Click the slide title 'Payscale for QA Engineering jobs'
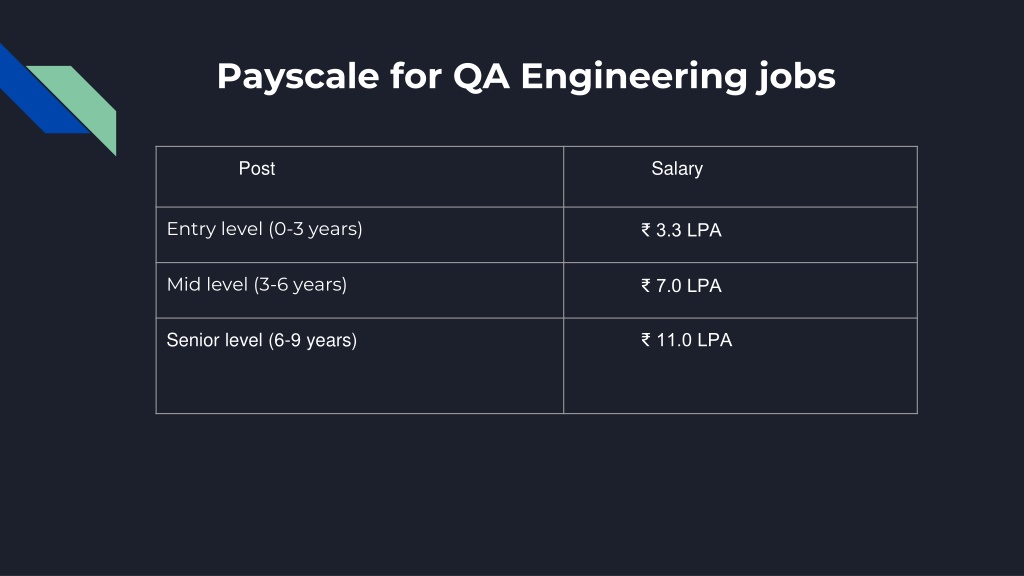The height and width of the screenshot is (576, 1024). [x=526, y=76]
